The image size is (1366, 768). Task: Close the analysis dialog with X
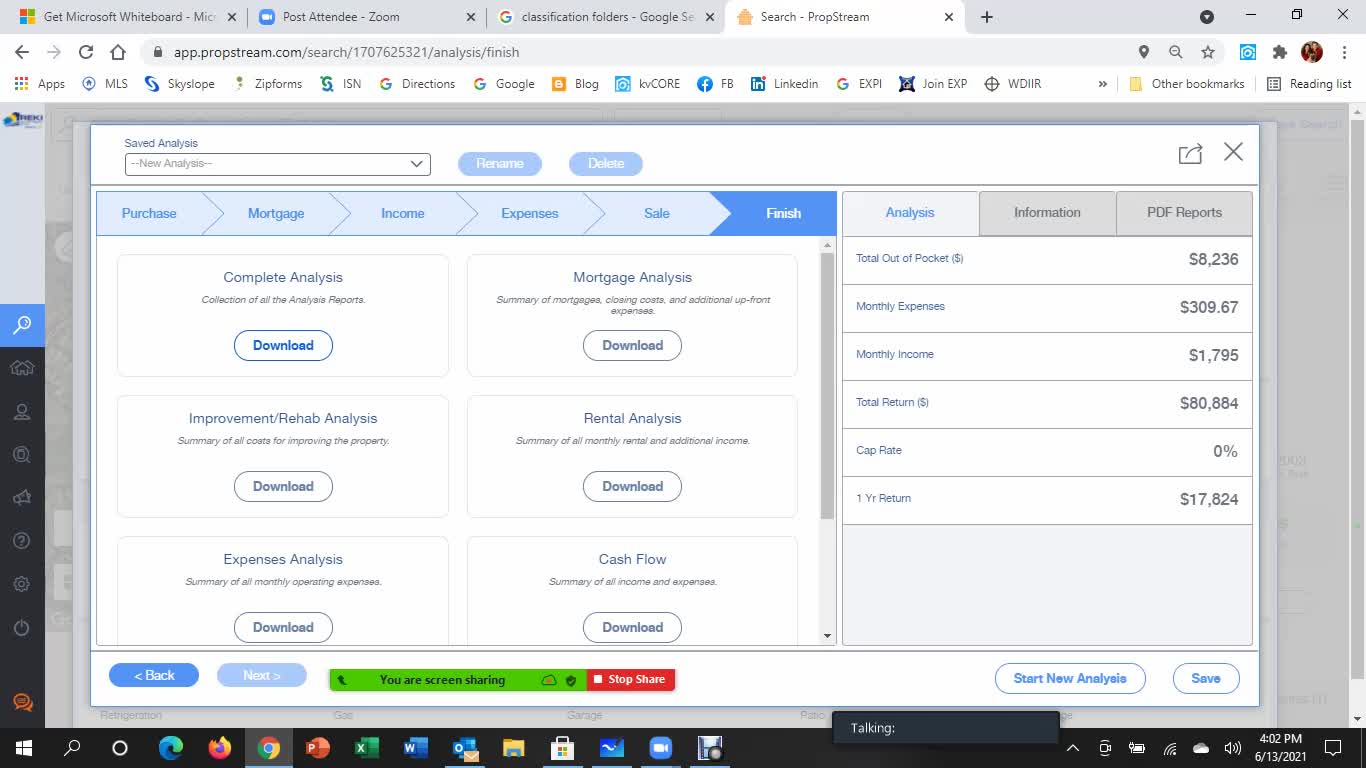point(1233,151)
